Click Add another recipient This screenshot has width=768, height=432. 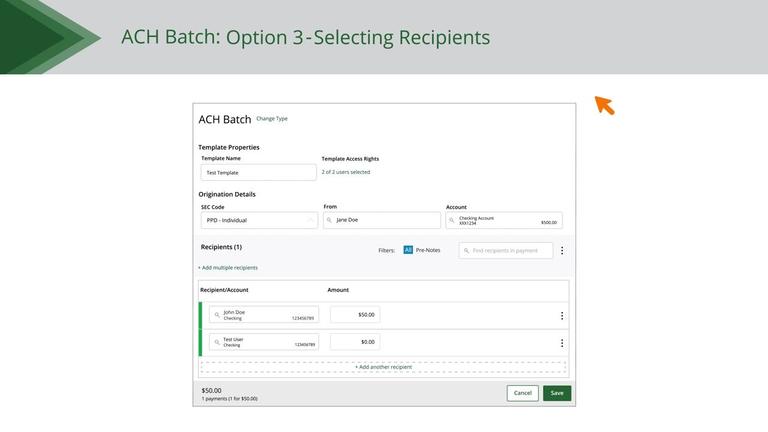click(384, 367)
